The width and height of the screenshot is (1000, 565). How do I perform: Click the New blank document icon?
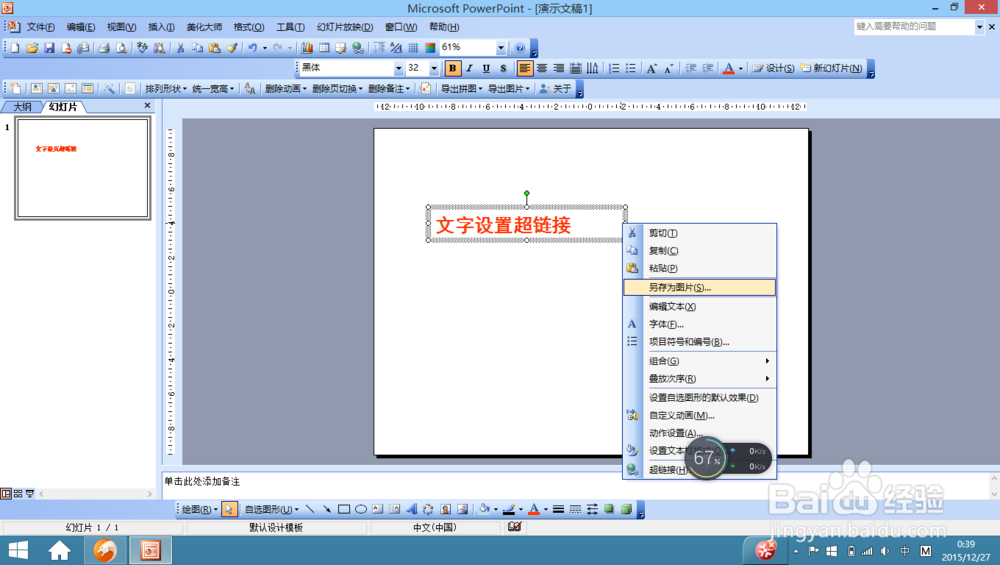coord(15,48)
